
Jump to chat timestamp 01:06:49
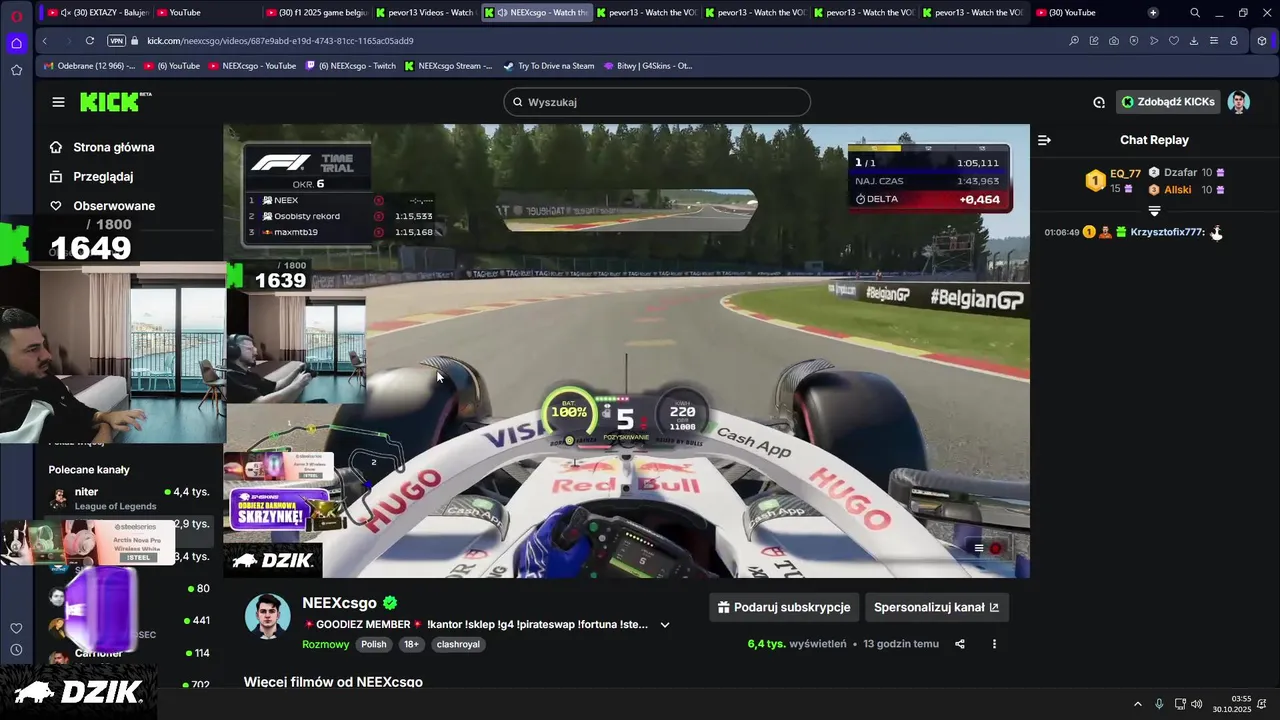click(1061, 232)
